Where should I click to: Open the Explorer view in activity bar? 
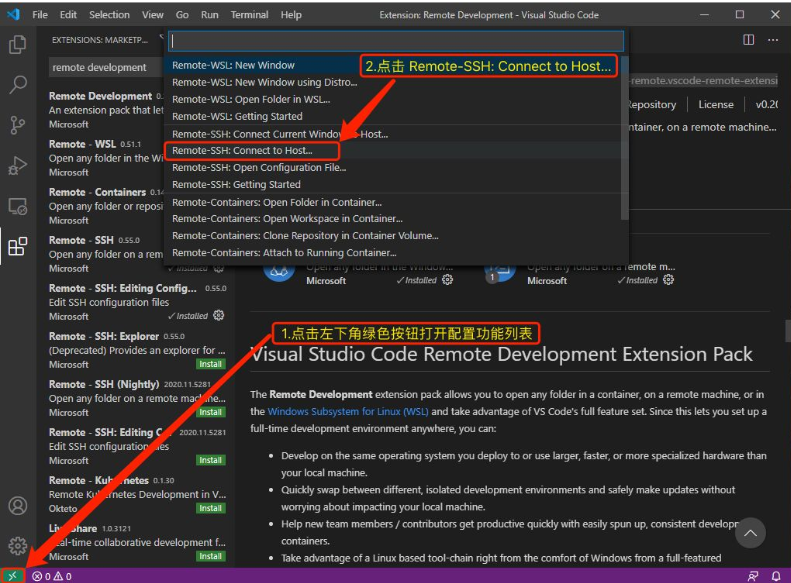pos(18,44)
